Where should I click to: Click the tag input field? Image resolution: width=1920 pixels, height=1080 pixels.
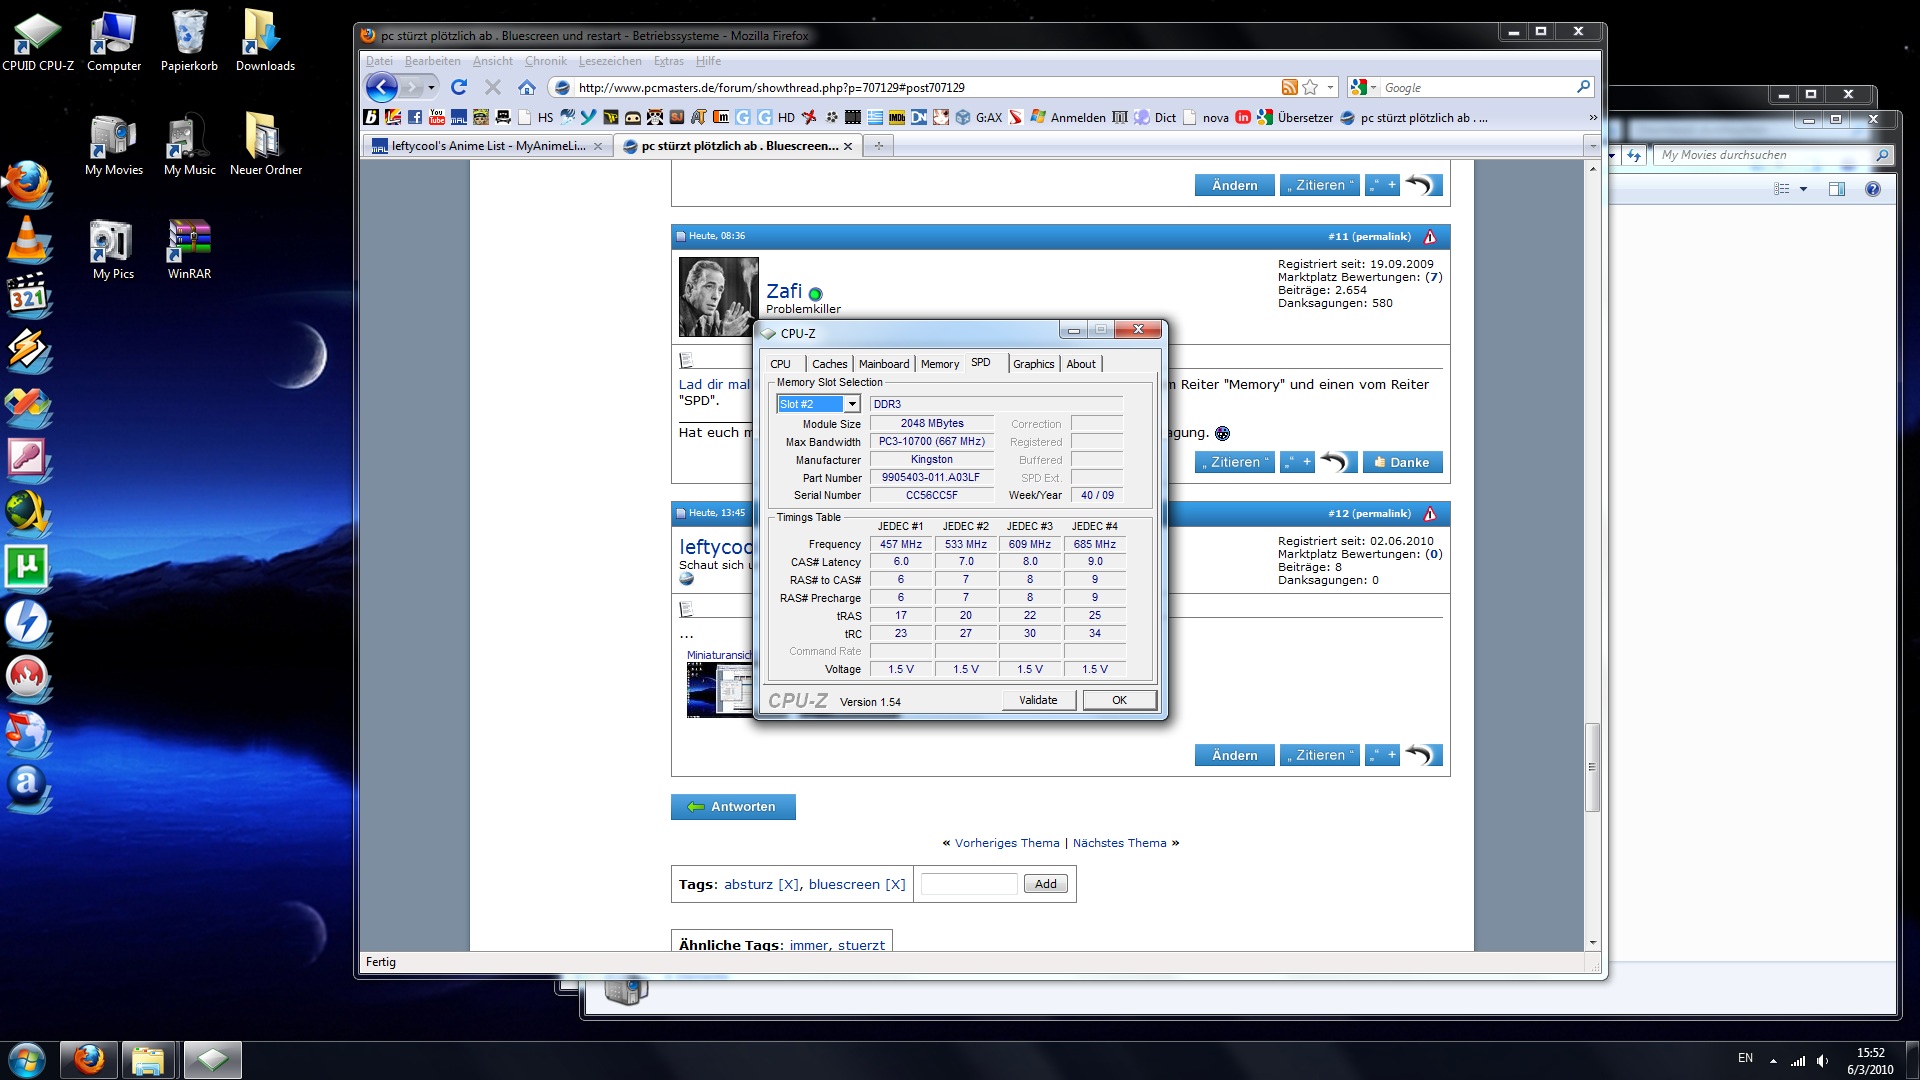coord(968,884)
